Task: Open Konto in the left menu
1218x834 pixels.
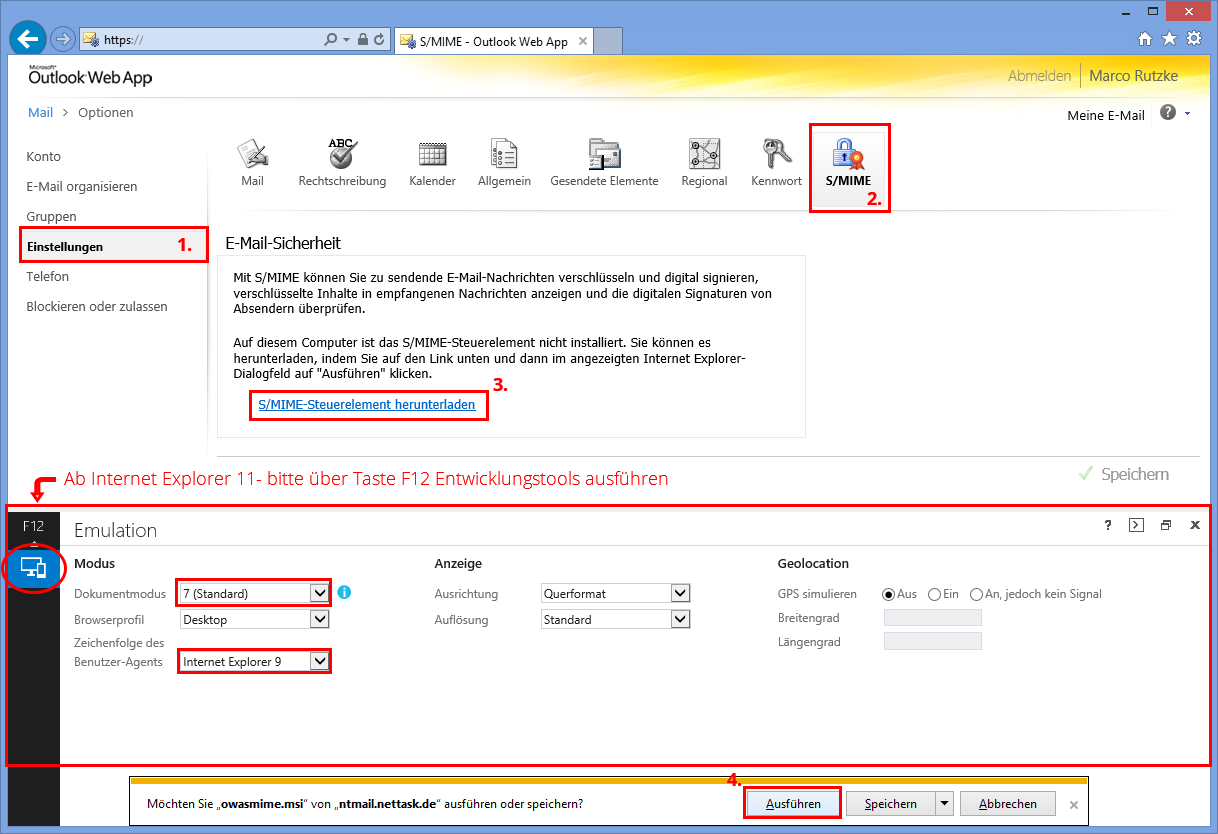Action: (43, 156)
